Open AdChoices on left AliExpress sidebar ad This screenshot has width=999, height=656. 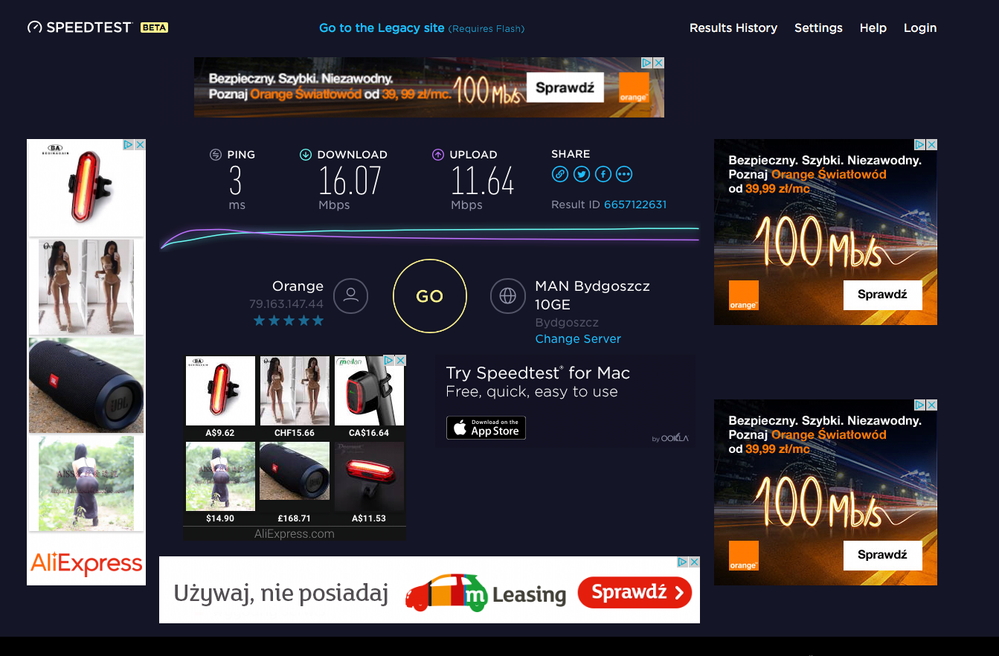click(x=128, y=145)
